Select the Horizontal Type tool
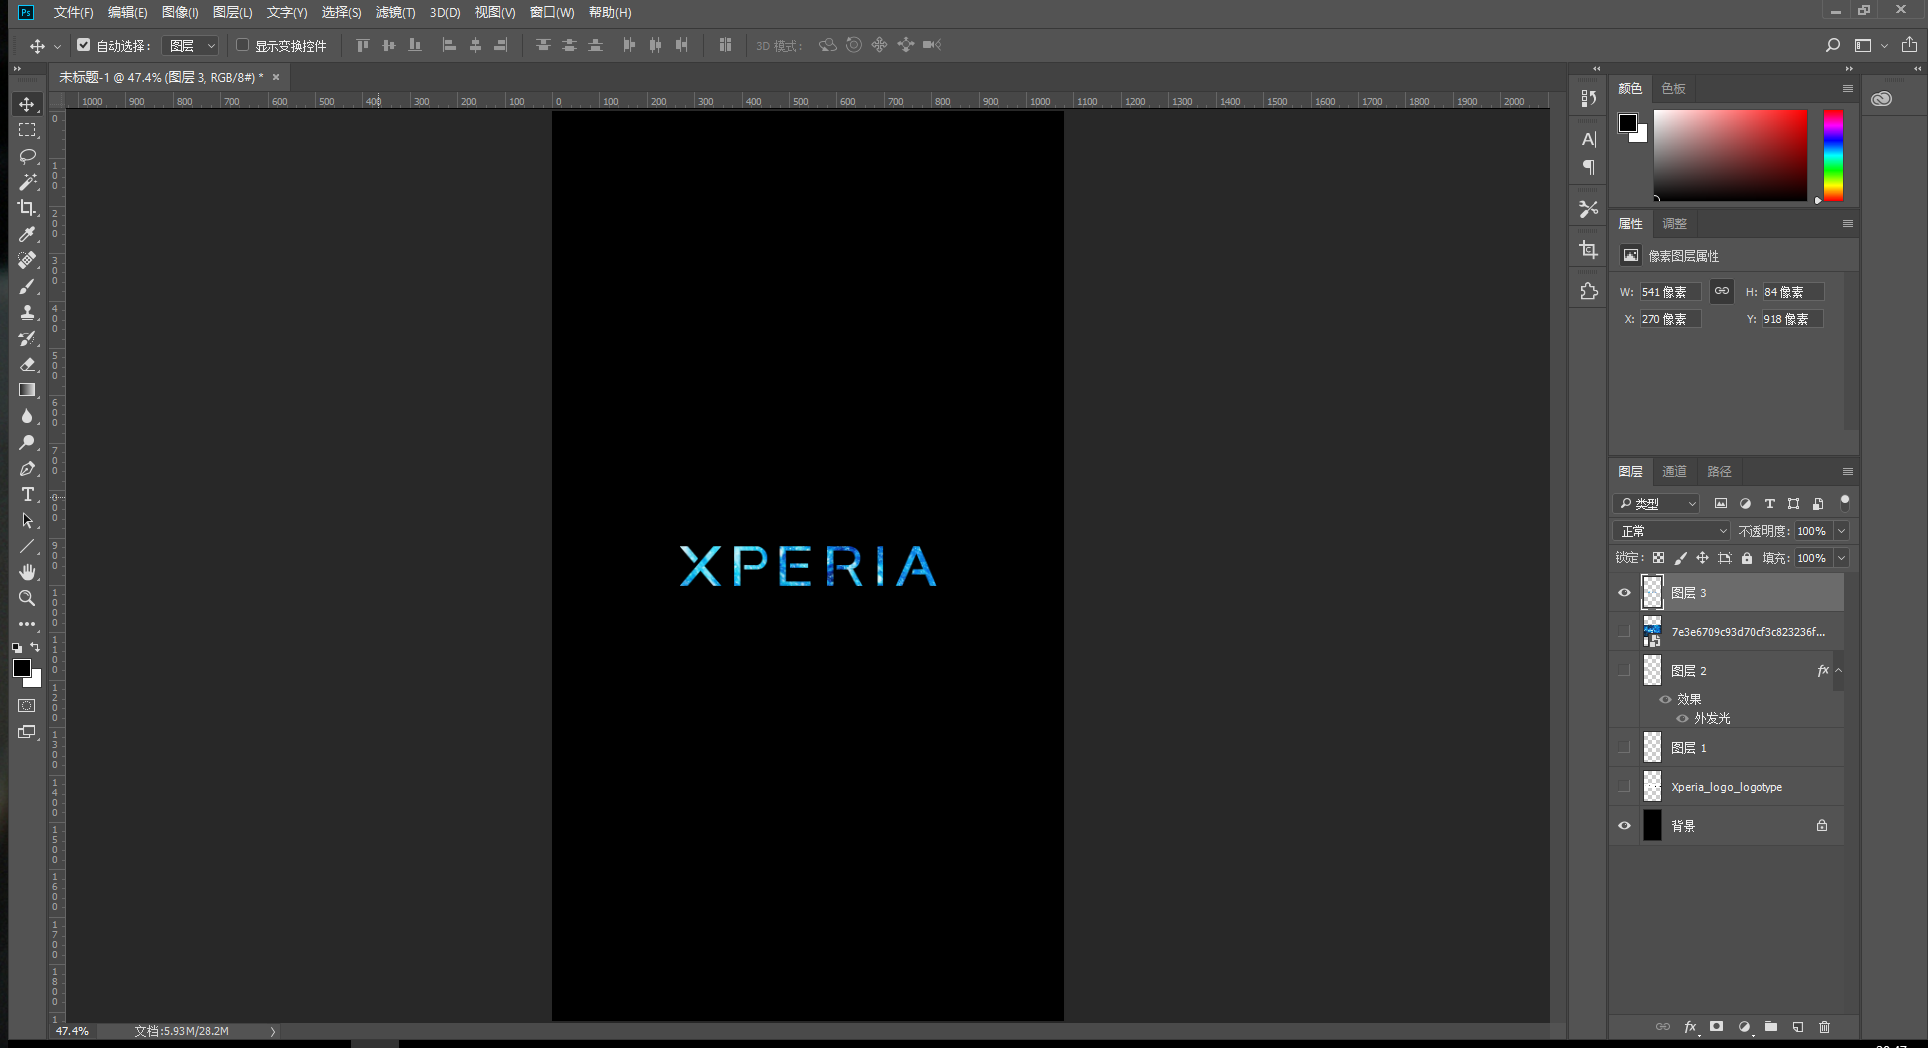The width and height of the screenshot is (1928, 1048). click(x=27, y=494)
